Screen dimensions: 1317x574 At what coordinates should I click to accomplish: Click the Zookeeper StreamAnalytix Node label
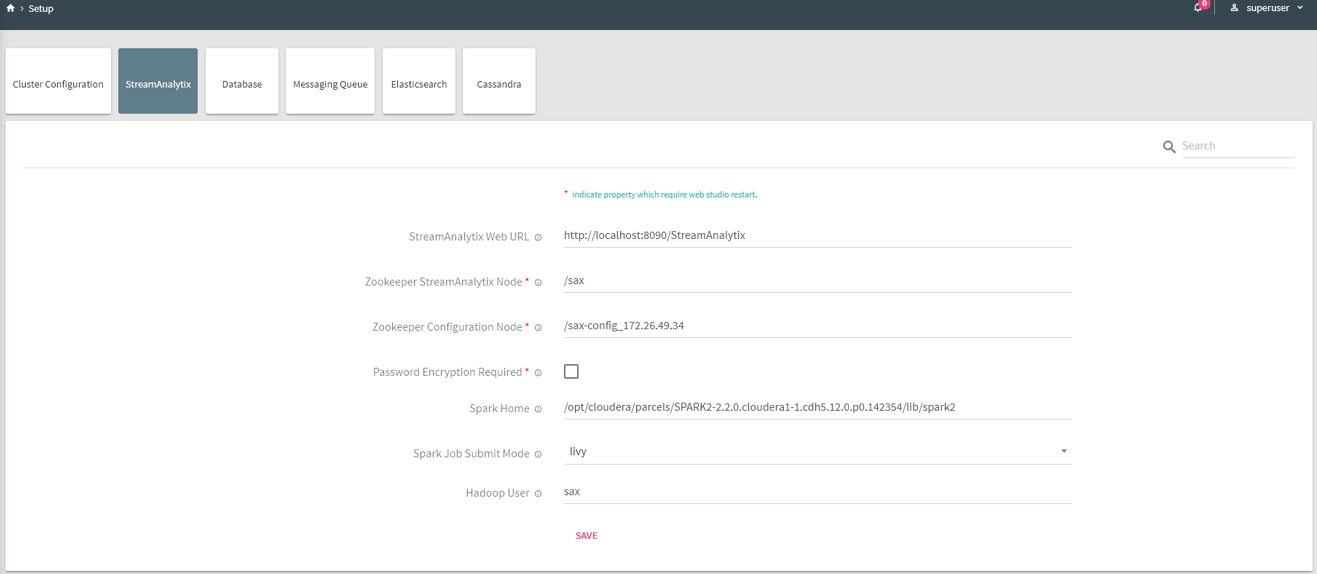tap(444, 282)
